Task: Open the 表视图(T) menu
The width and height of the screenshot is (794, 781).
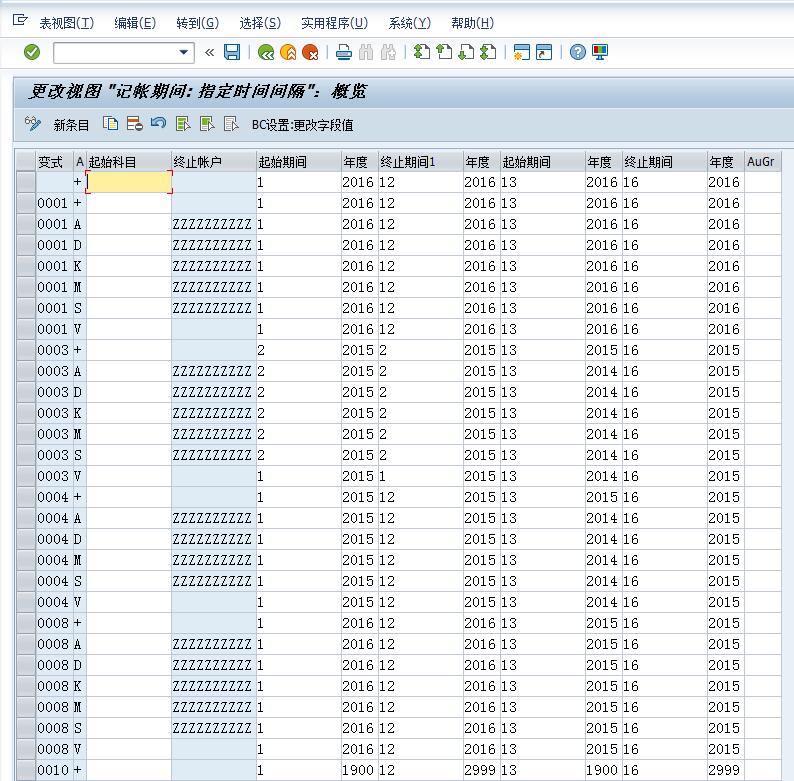Action: click(x=66, y=23)
